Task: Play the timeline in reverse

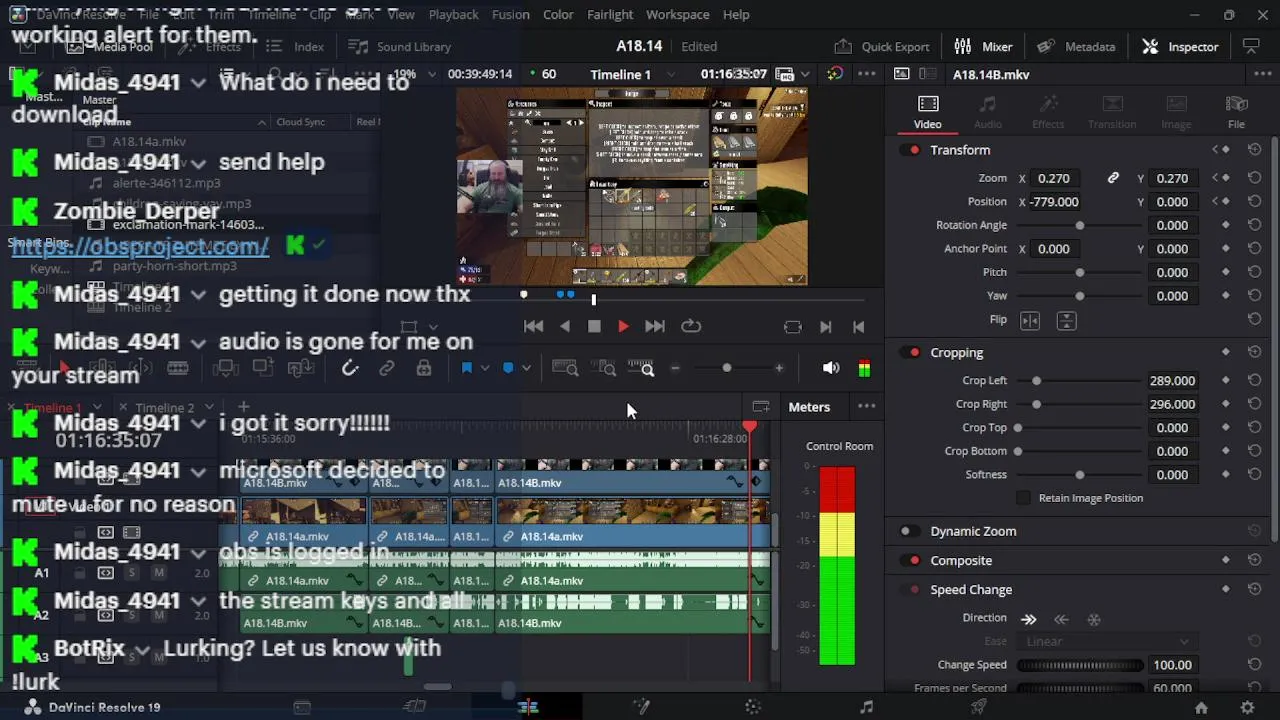Action: pos(565,326)
